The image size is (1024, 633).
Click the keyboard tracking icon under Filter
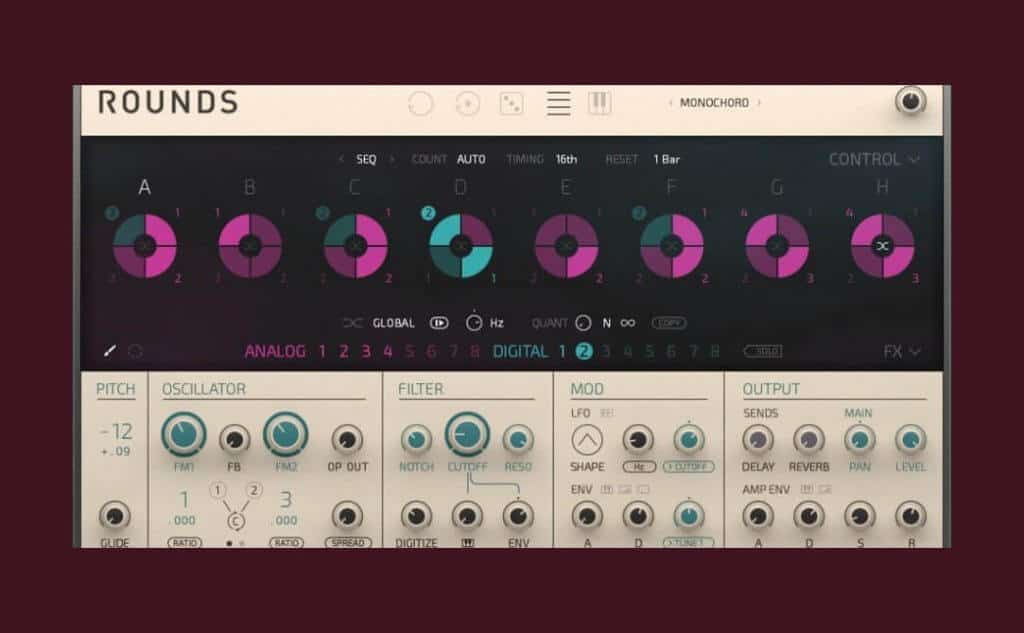468,543
